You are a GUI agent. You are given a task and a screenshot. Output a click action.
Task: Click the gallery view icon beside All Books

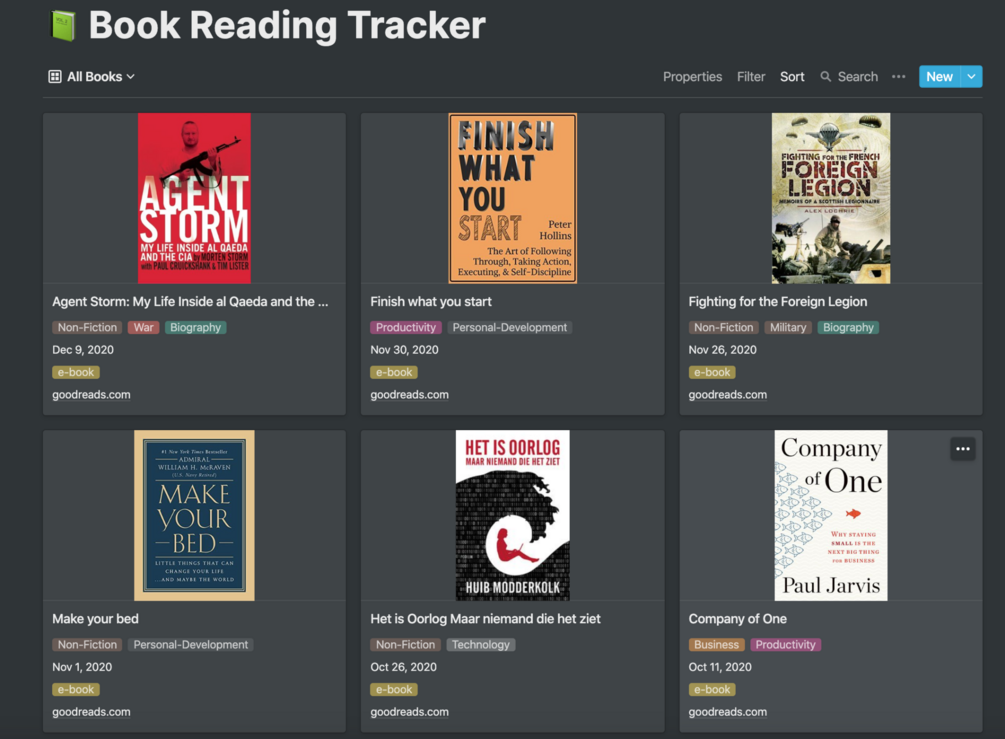pyautogui.click(x=55, y=77)
